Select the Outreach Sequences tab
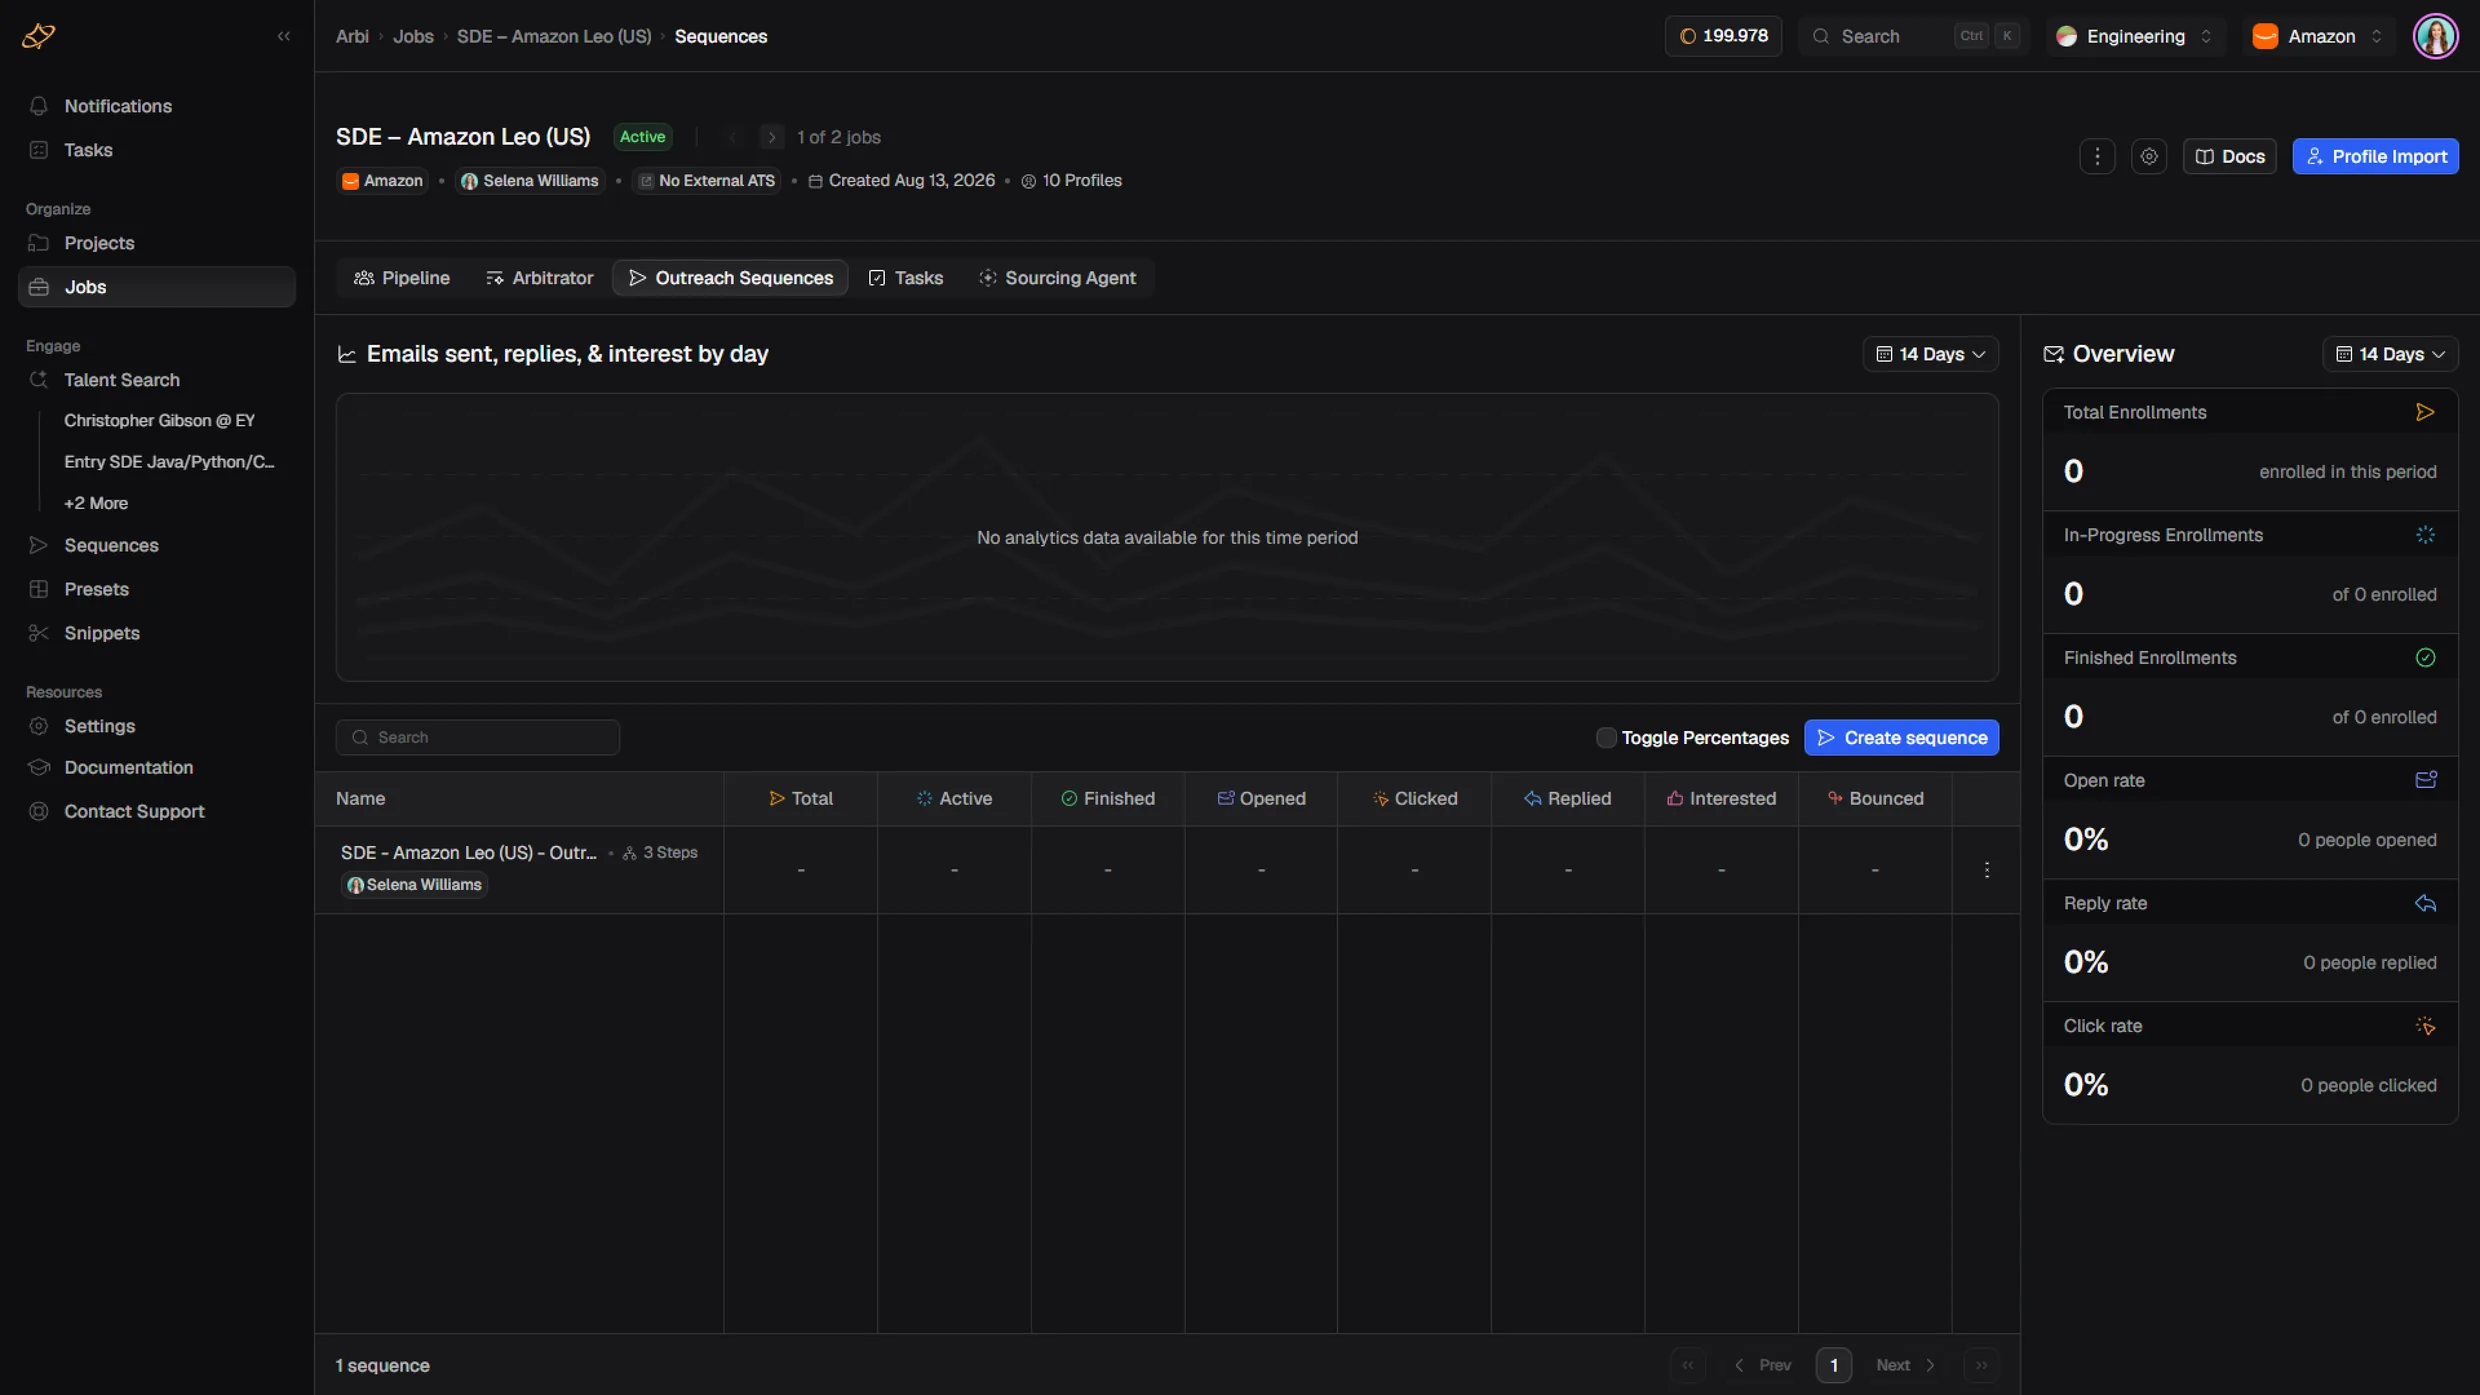 point(731,278)
